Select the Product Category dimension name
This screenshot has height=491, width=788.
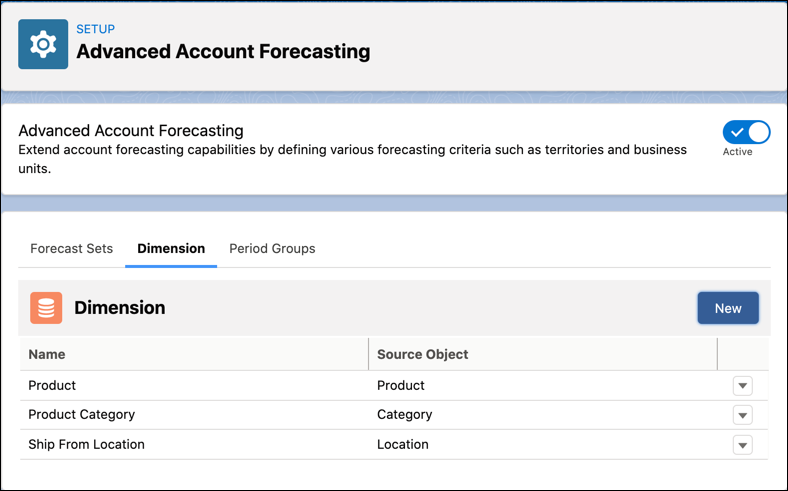(x=82, y=414)
